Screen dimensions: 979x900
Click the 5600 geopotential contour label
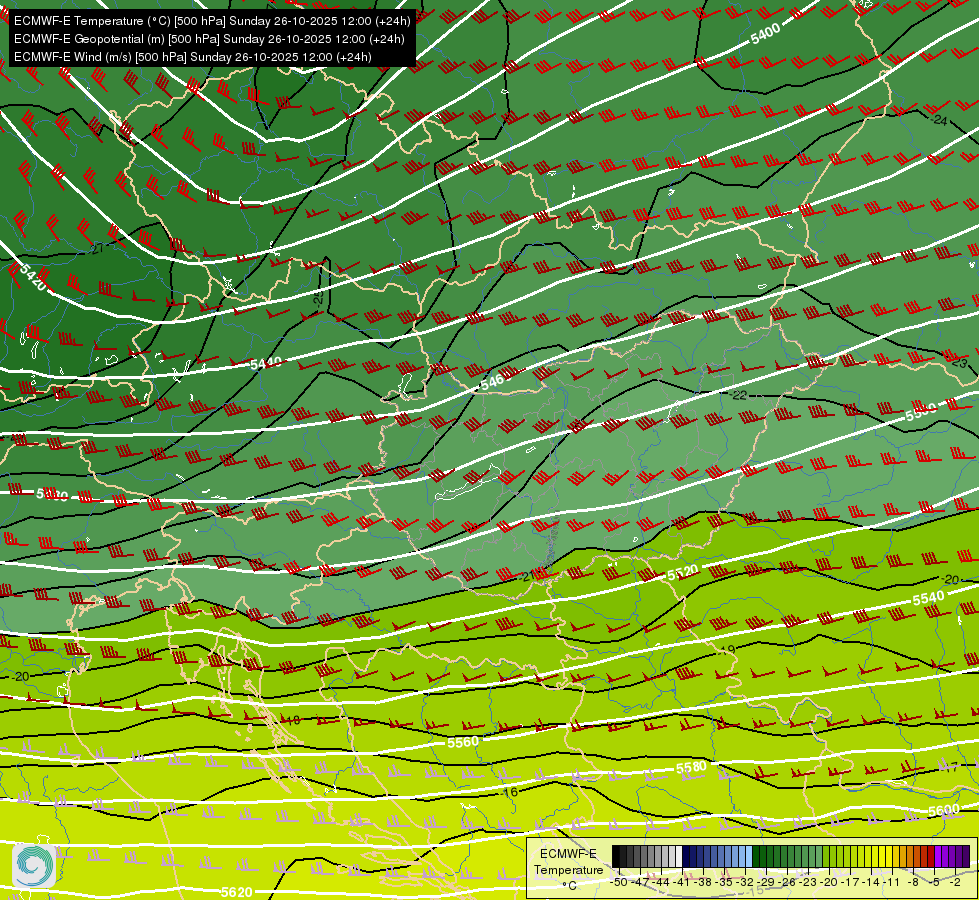click(943, 811)
